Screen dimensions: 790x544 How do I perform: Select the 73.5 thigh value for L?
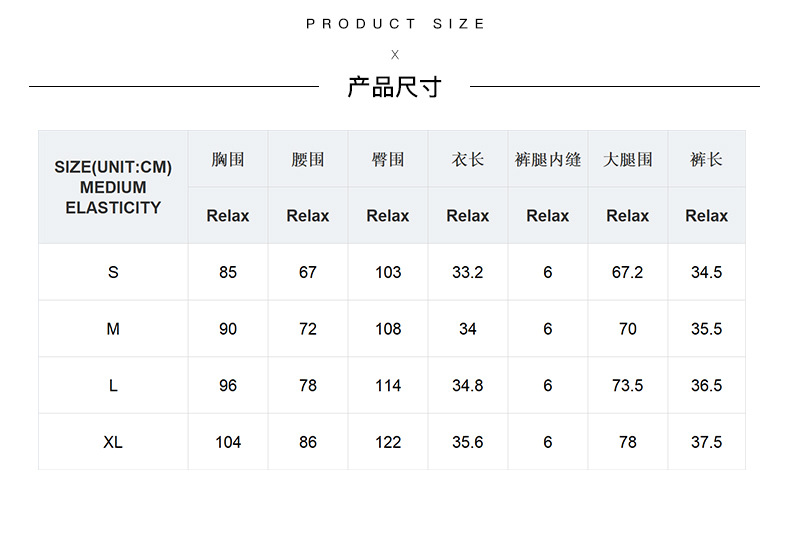[628, 385]
